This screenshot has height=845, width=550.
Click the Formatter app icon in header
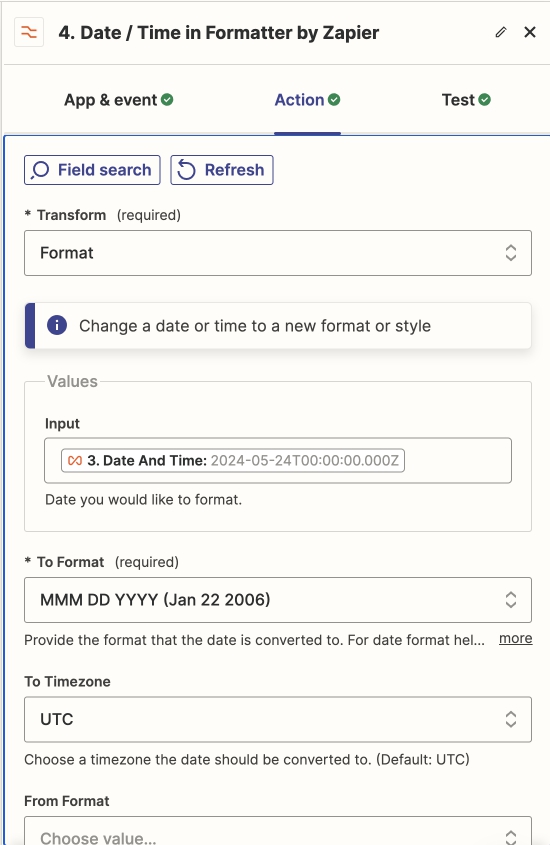coord(29,33)
